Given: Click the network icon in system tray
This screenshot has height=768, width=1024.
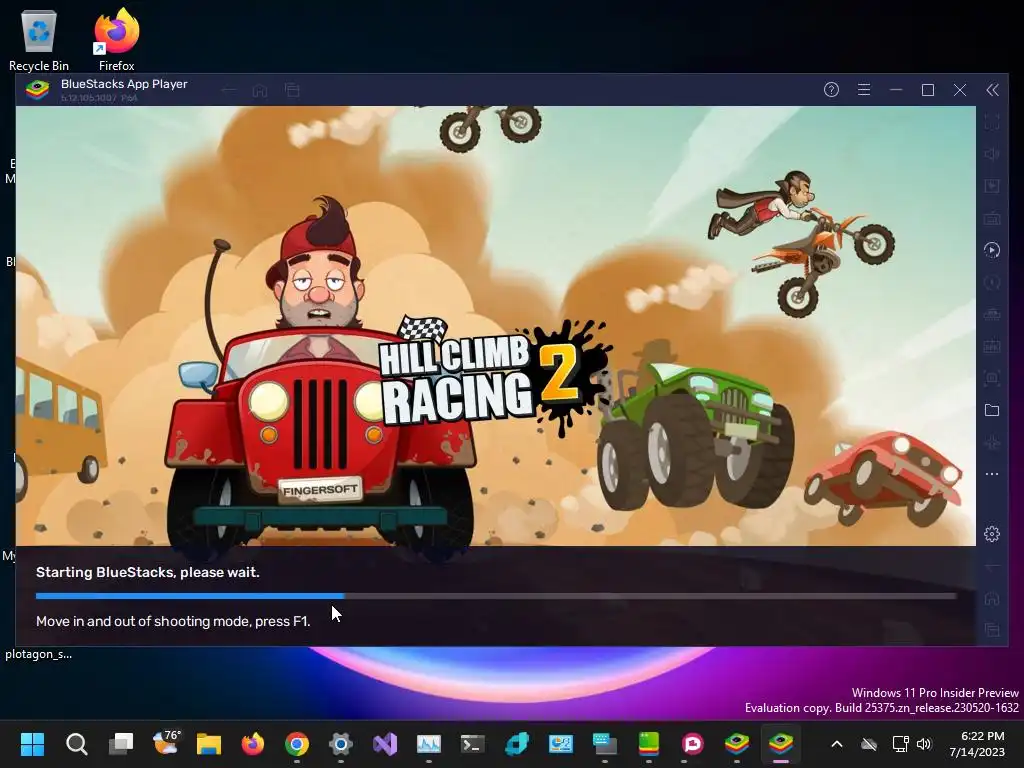Looking at the screenshot, I should pos(901,744).
